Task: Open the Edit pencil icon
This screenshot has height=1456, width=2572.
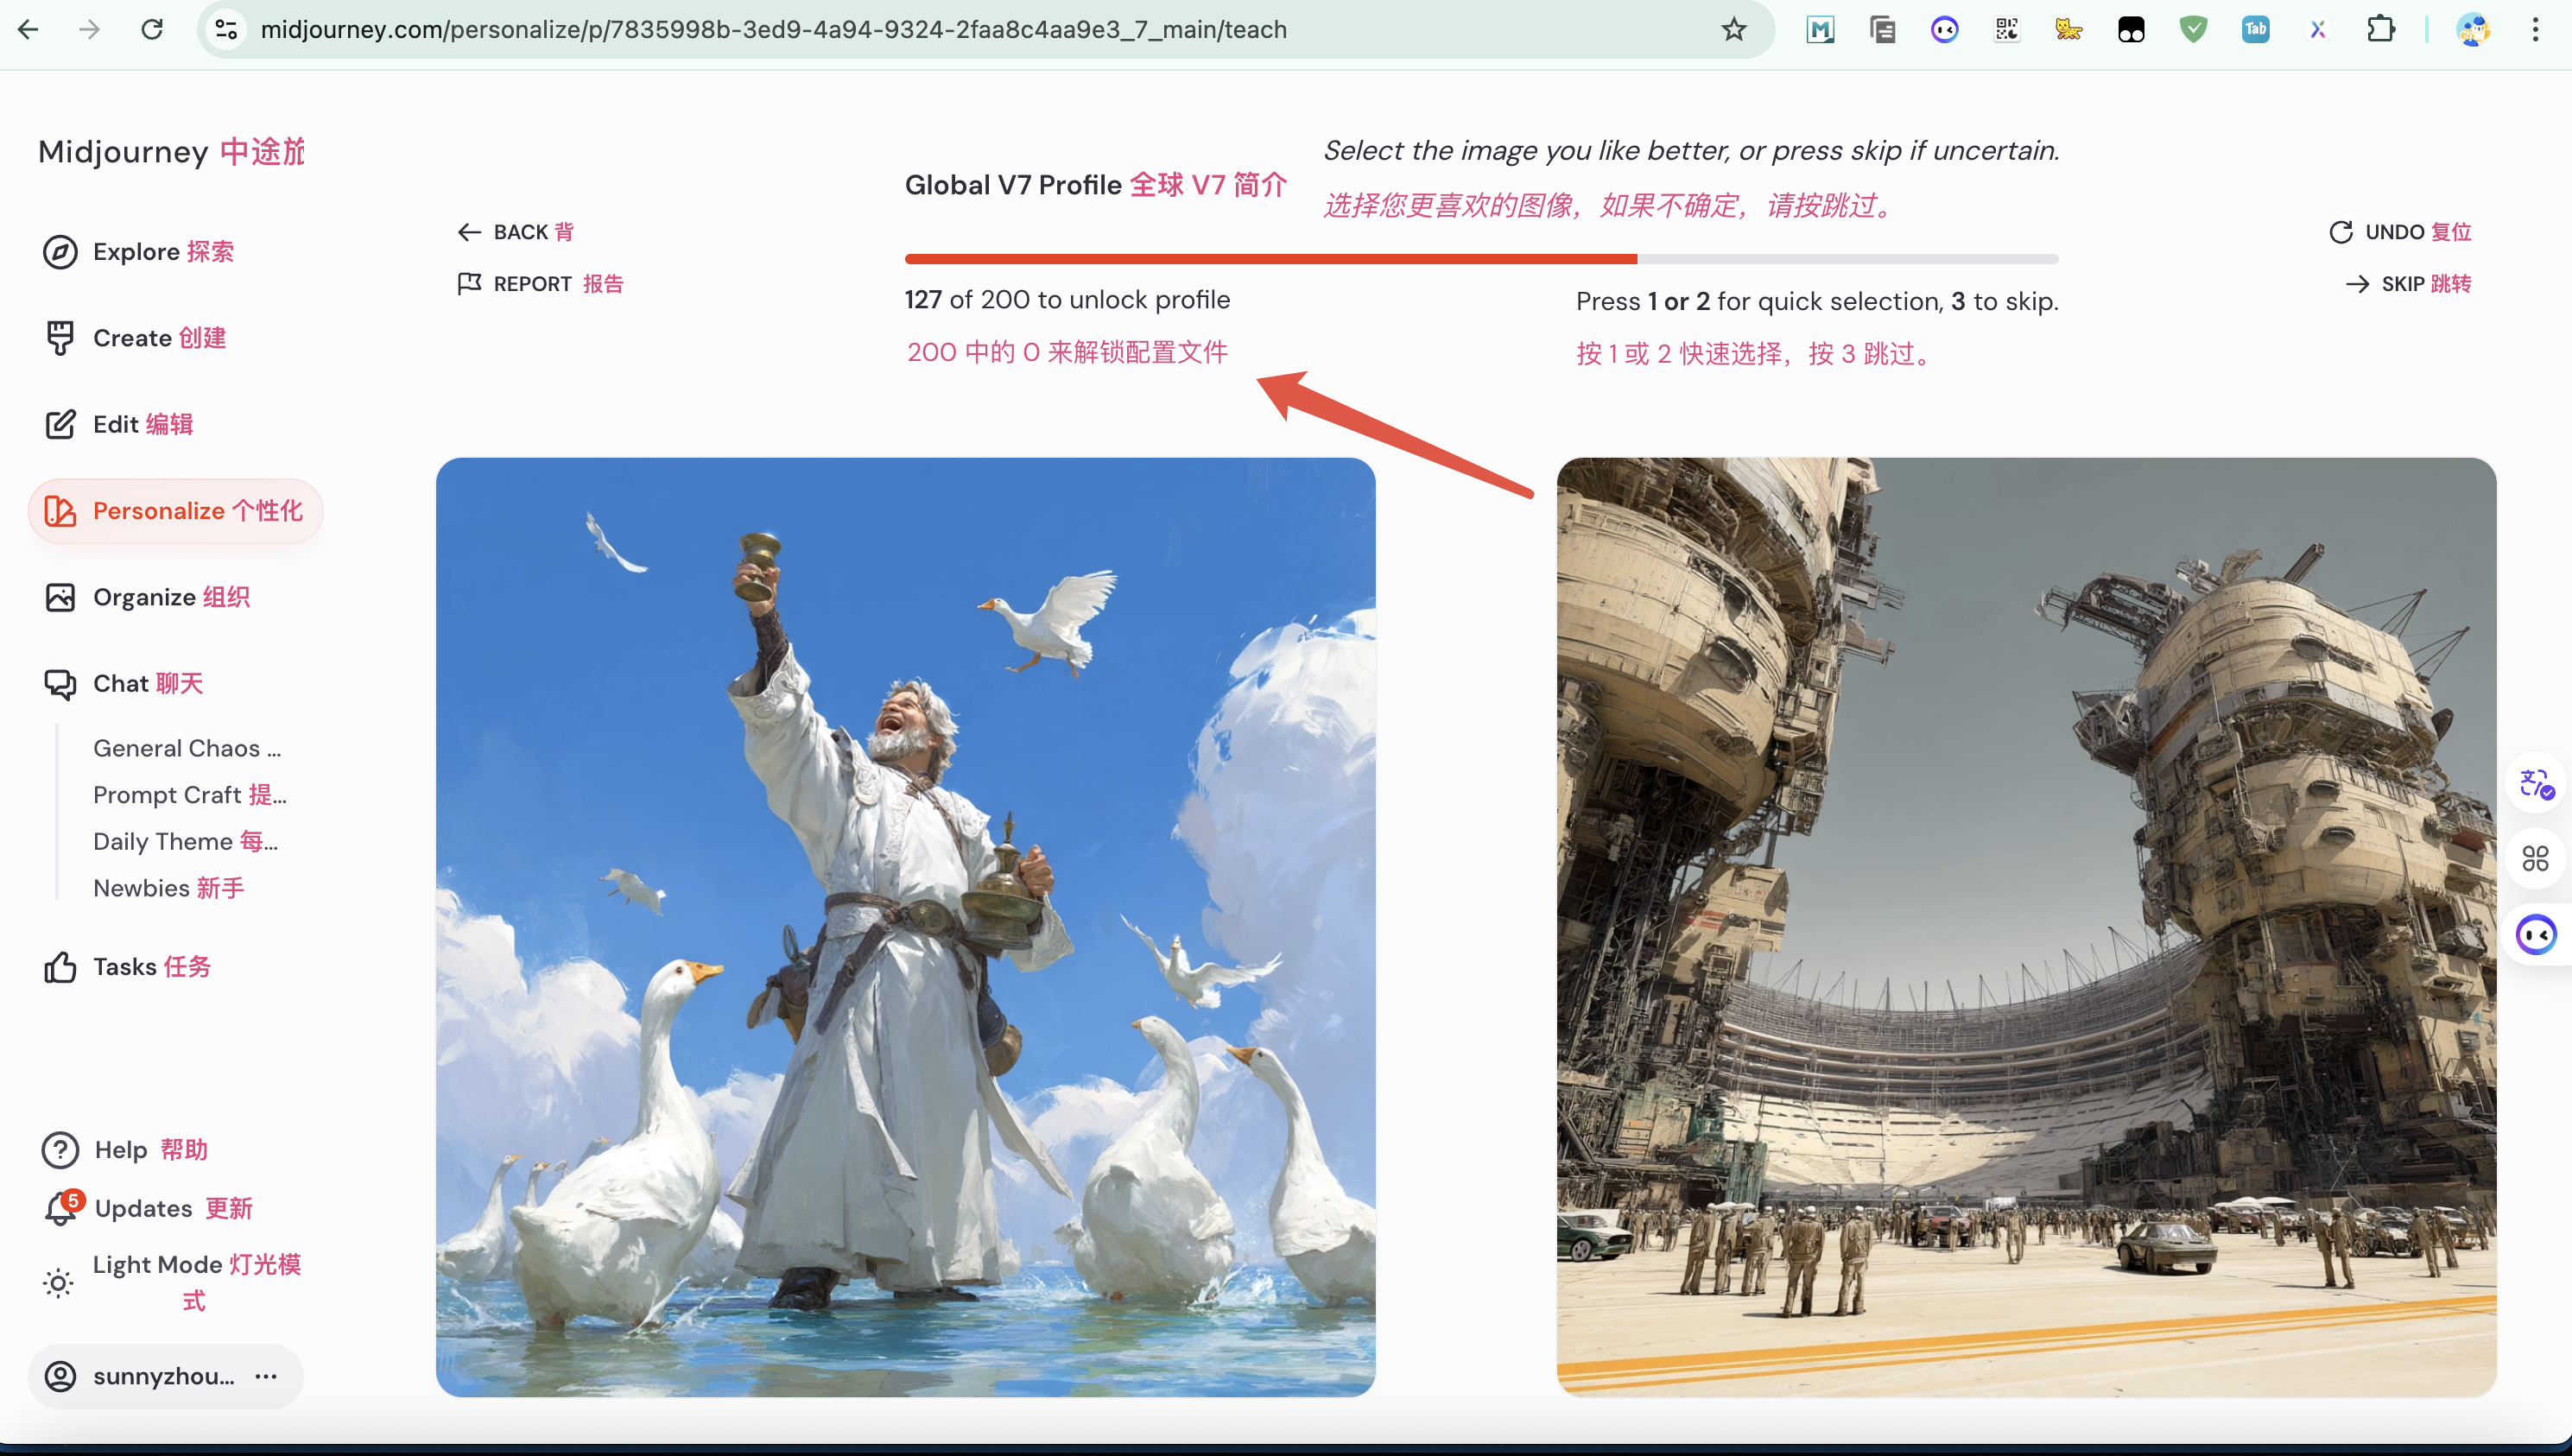Action: click(60, 425)
